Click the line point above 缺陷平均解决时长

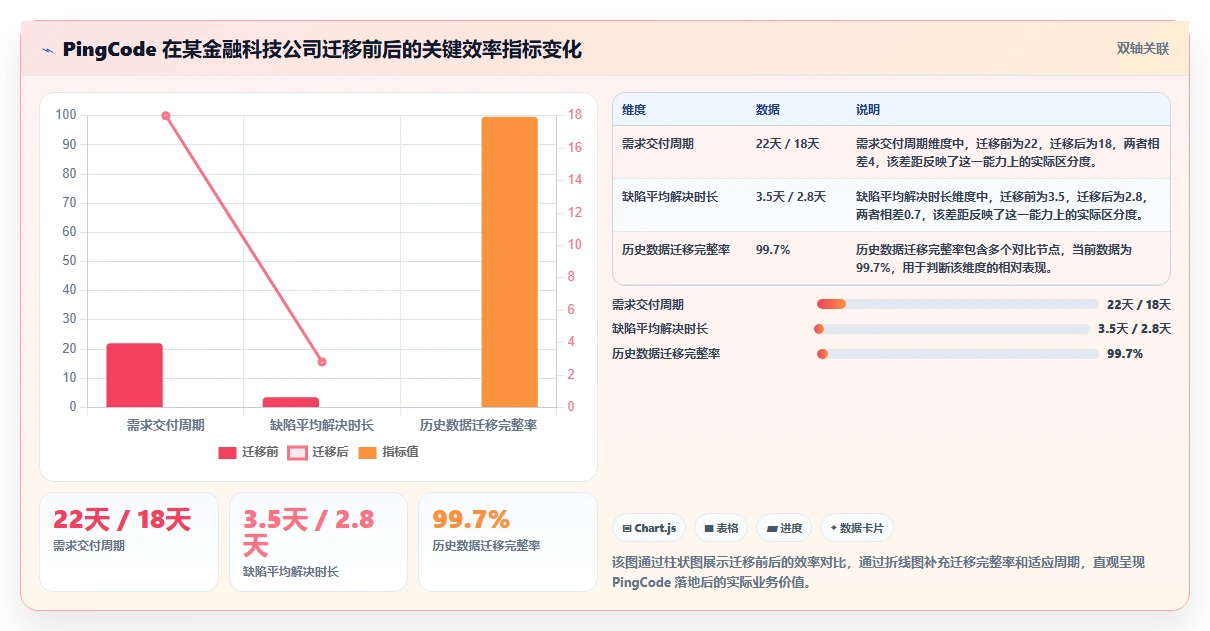click(322, 362)
